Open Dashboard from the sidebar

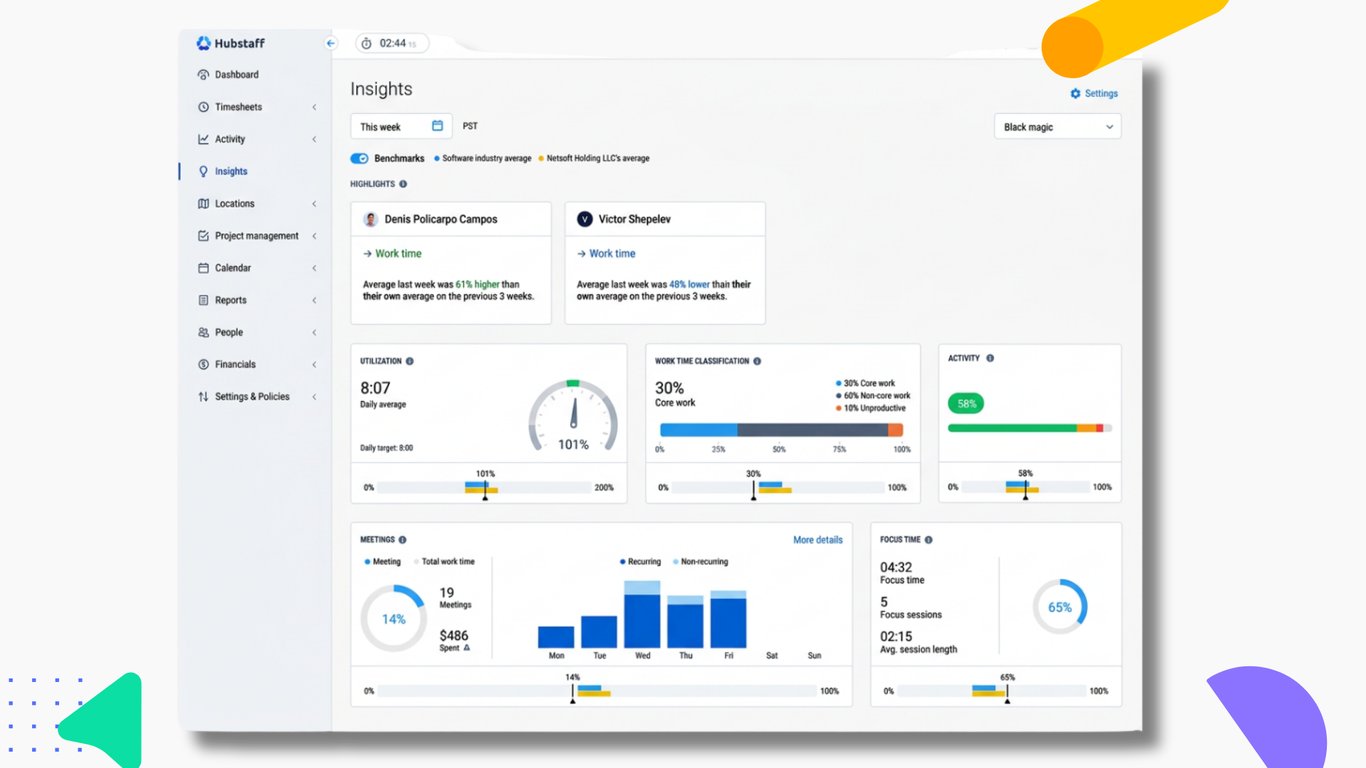pos(237,75)
